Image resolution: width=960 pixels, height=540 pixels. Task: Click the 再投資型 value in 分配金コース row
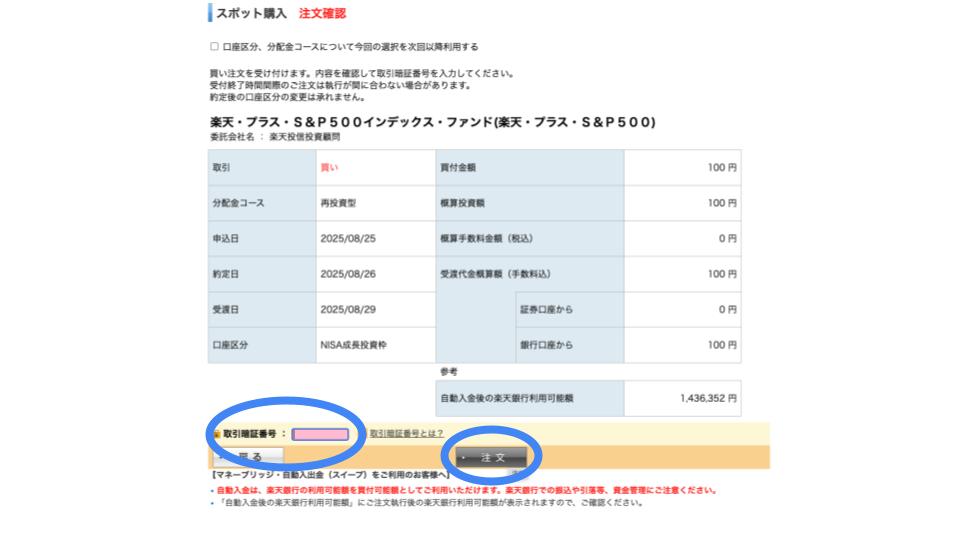coord(338,203)
